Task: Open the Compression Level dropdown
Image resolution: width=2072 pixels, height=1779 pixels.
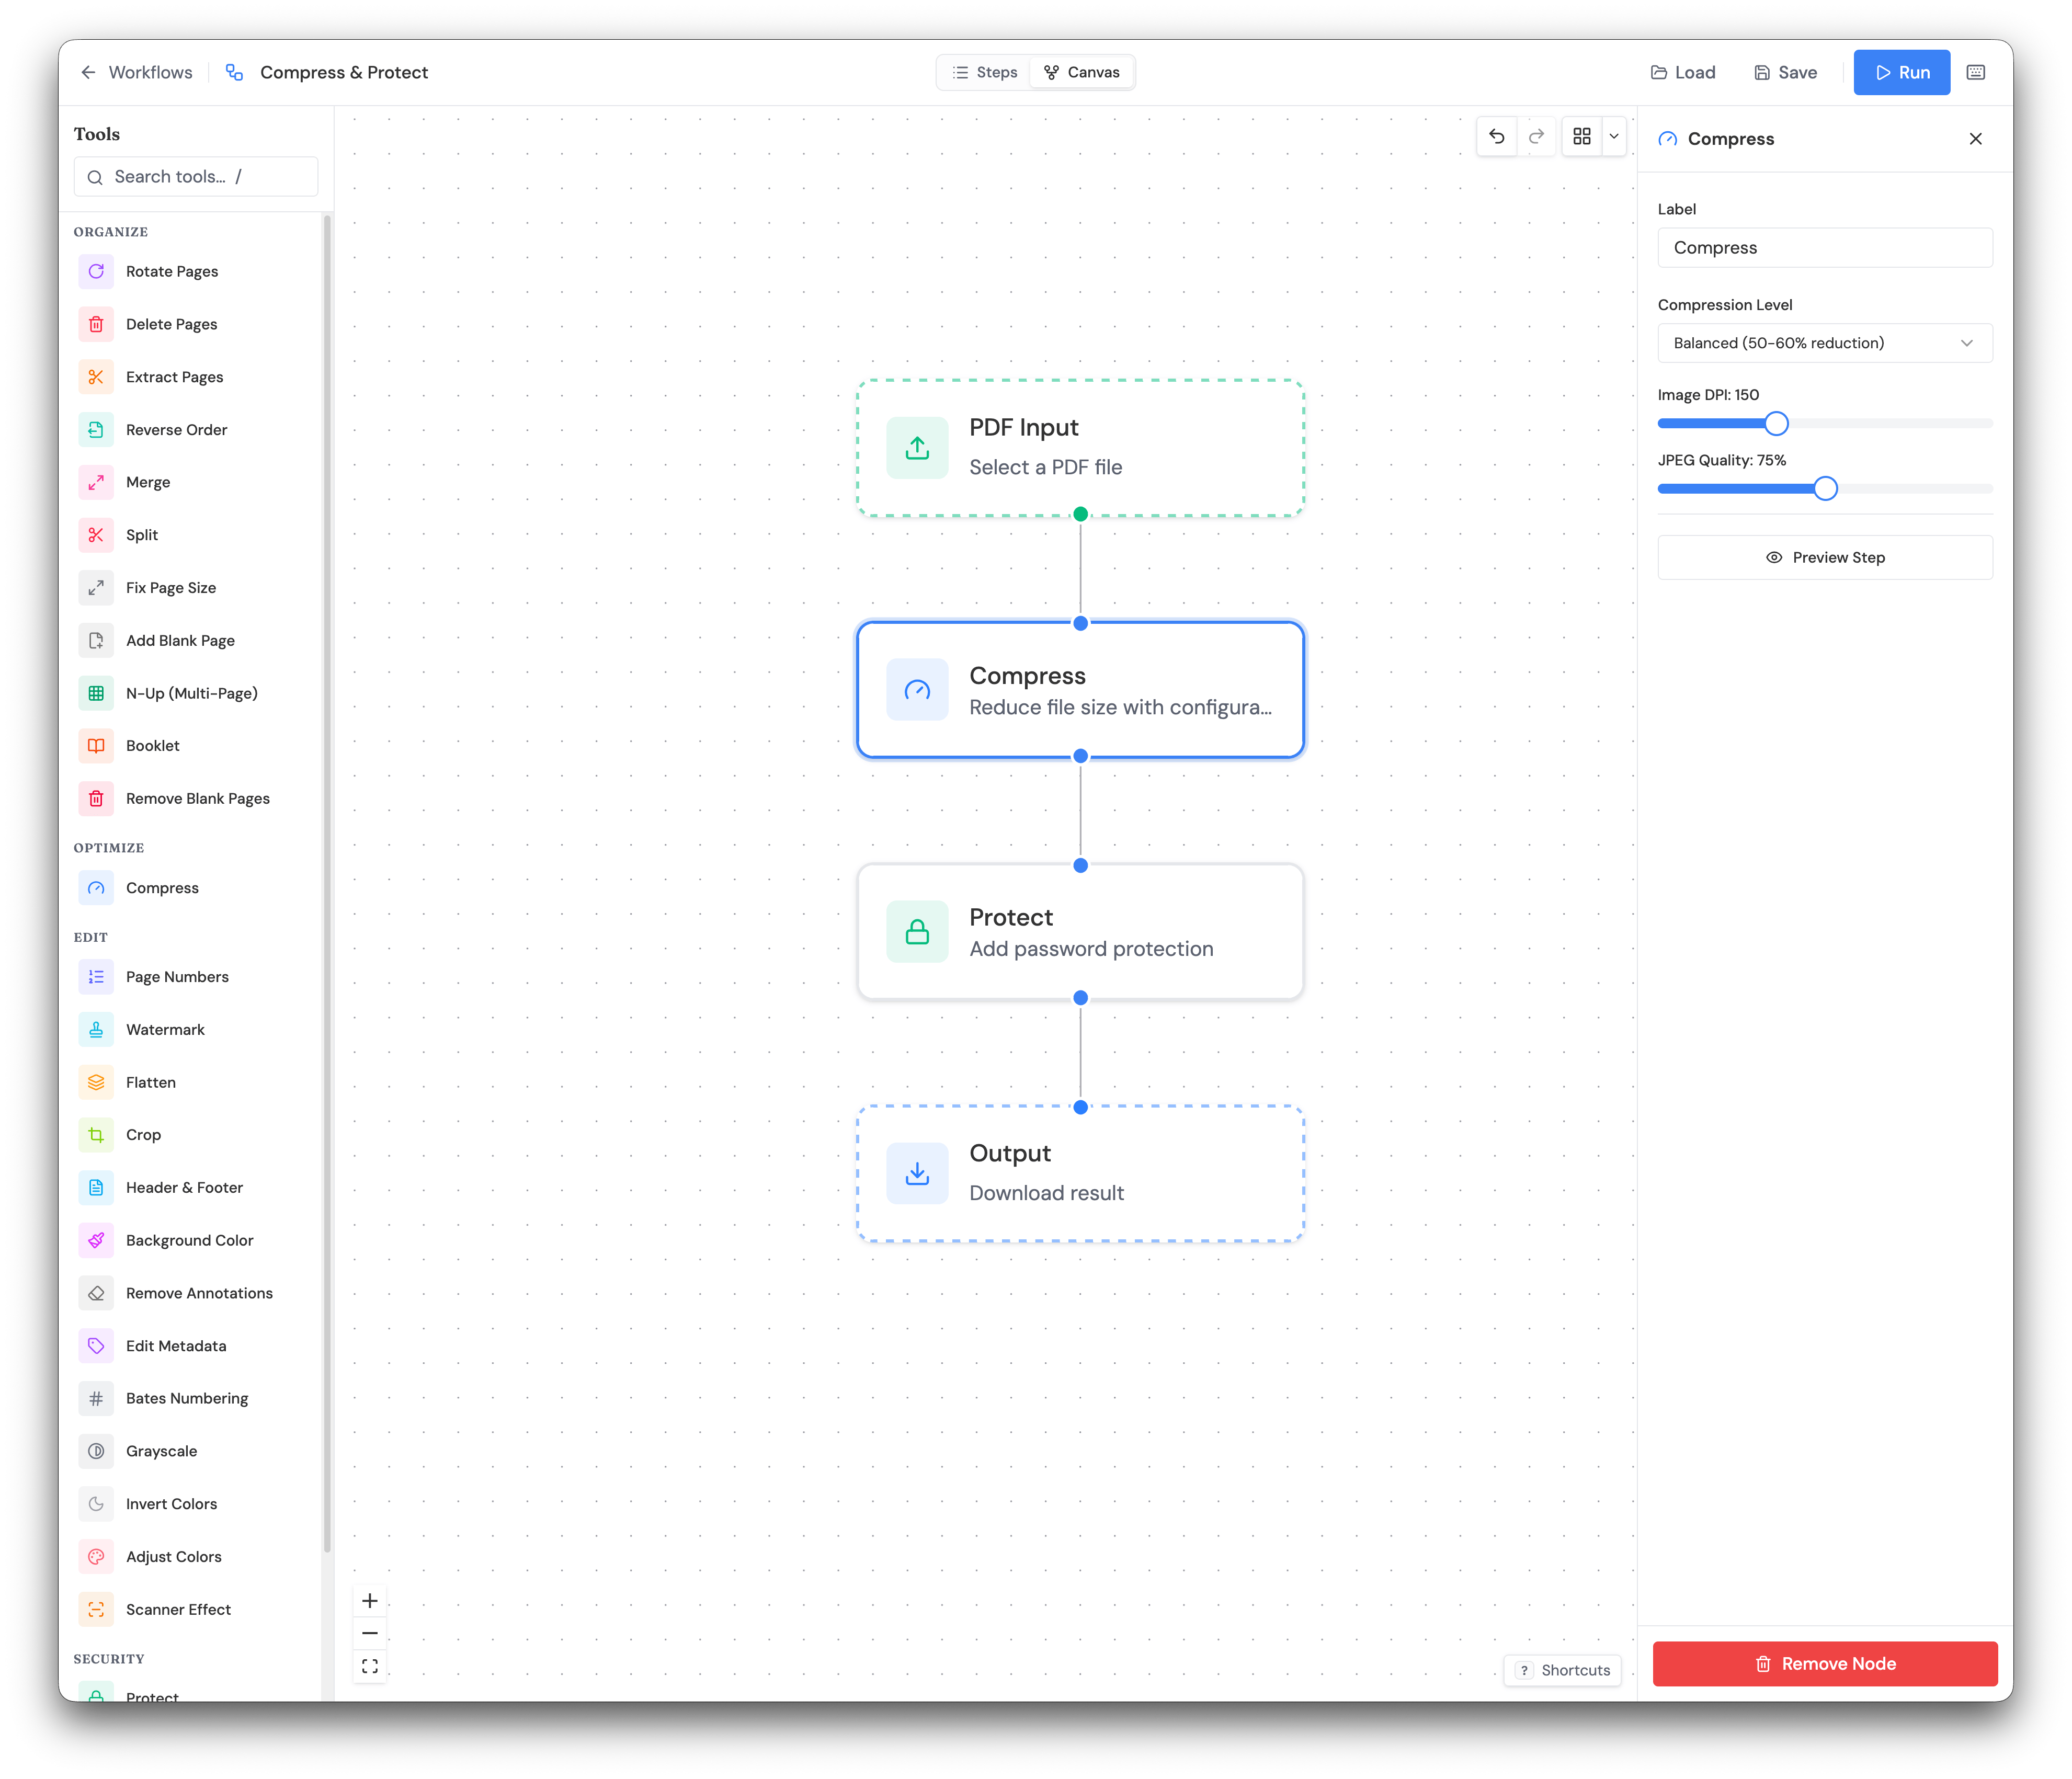Action: [x=1825, y=343]
